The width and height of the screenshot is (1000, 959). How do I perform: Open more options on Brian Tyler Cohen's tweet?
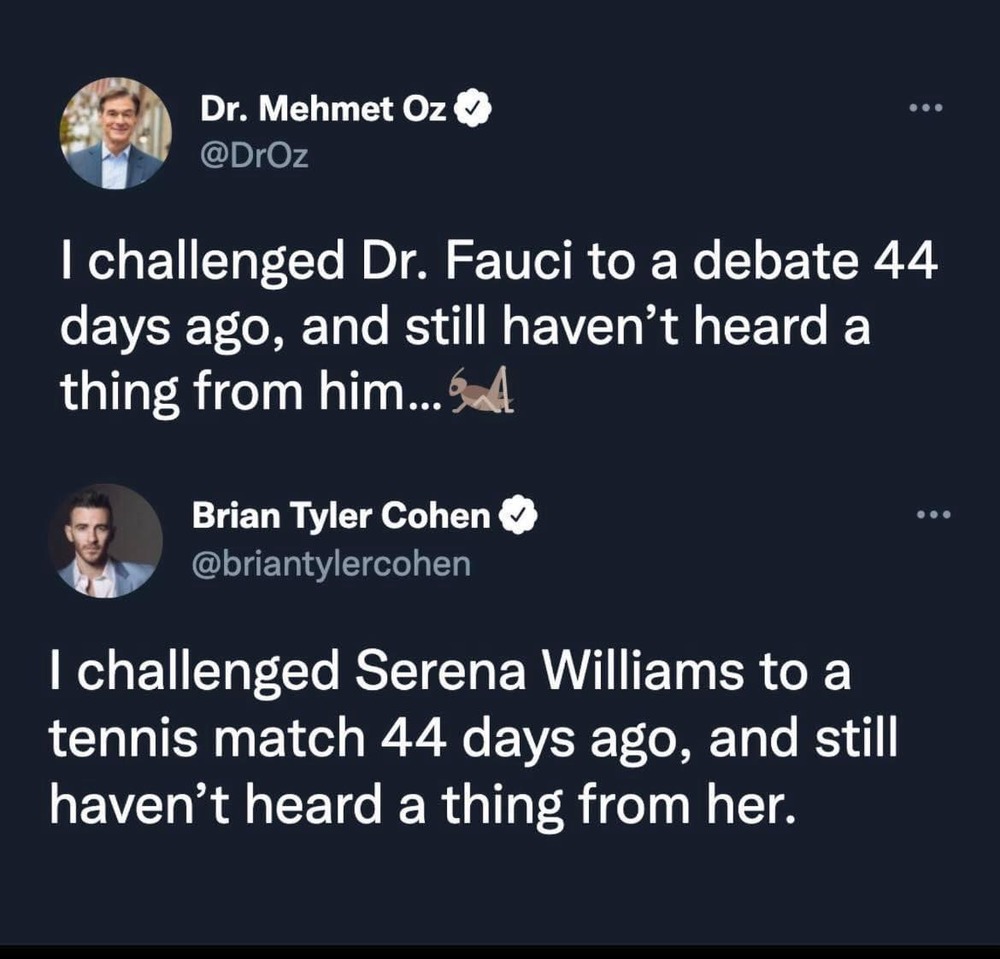[934, 517]
